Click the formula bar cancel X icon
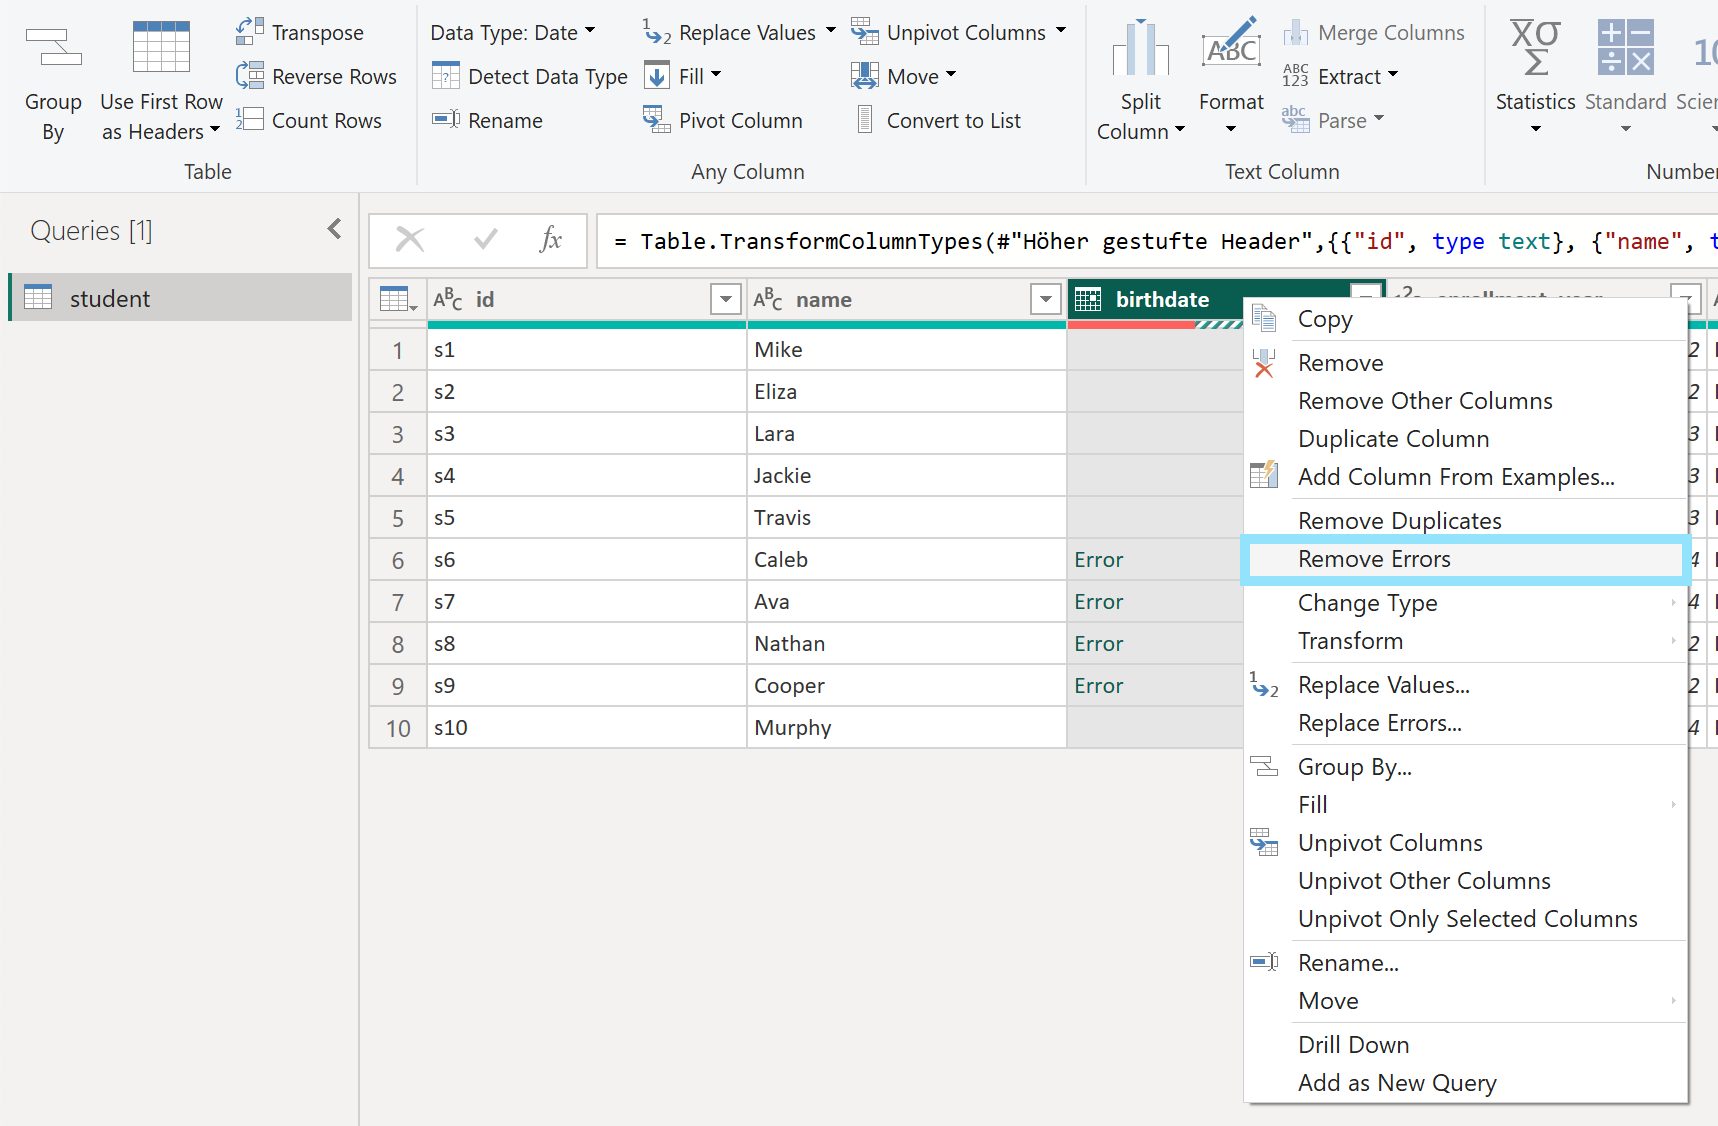Screen dimensions: 1718x1126 coord(410,240)
